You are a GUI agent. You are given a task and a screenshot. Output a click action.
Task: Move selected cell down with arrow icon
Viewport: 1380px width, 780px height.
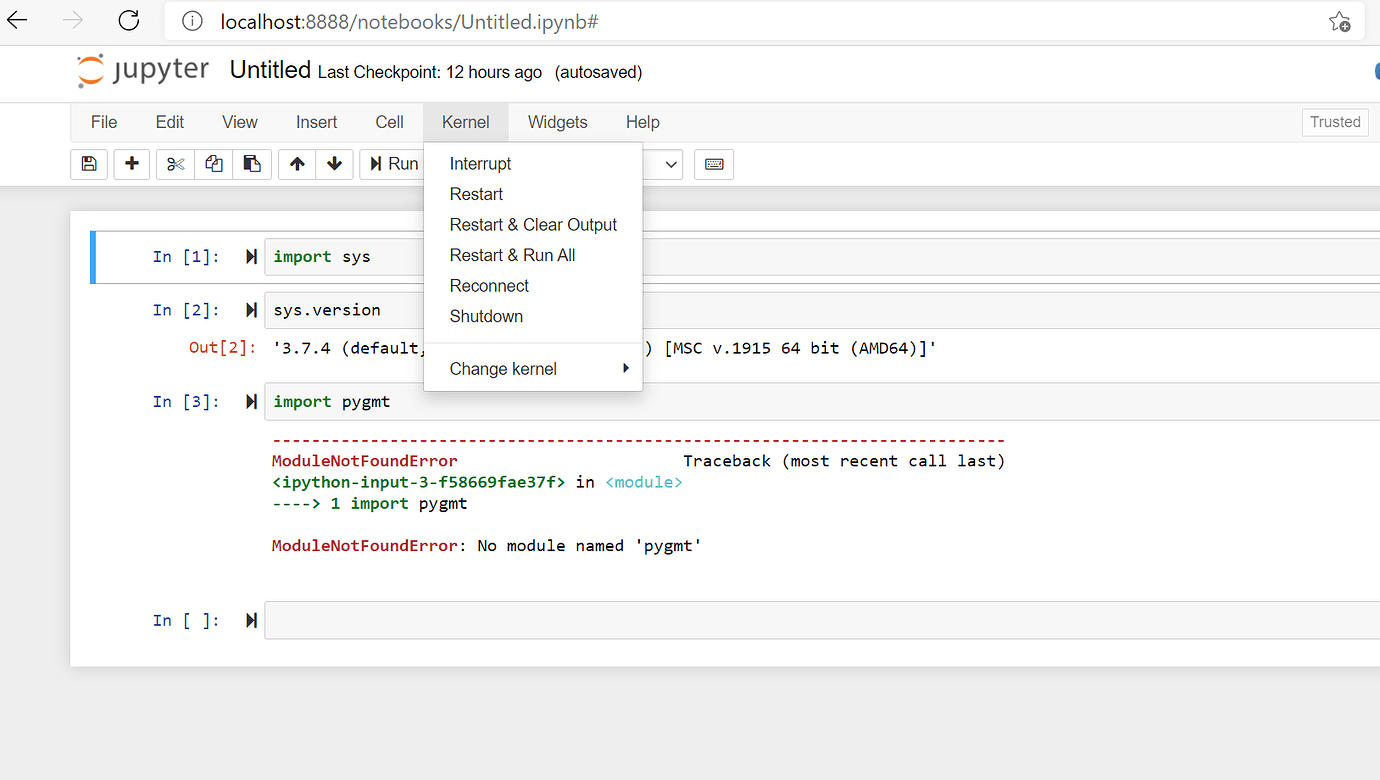pyautogui.click(x=334, y=164)
